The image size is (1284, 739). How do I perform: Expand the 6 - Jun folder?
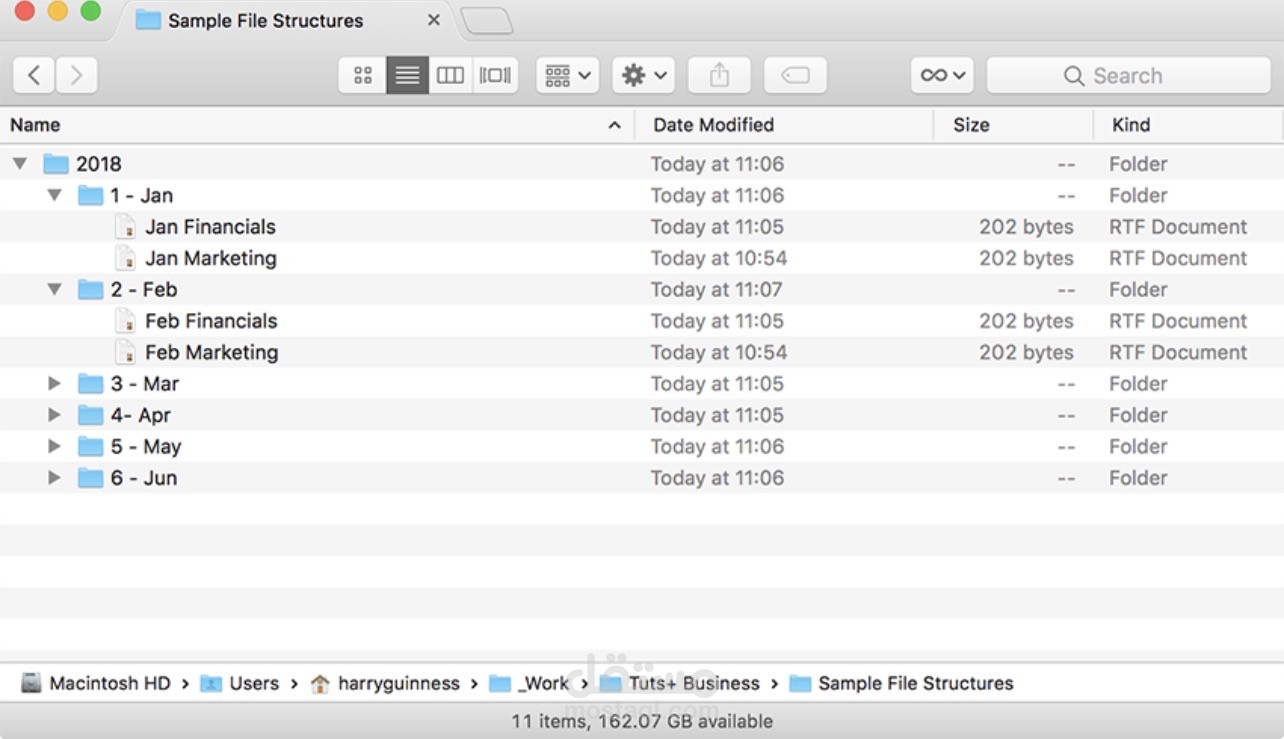tap(54, 478)
